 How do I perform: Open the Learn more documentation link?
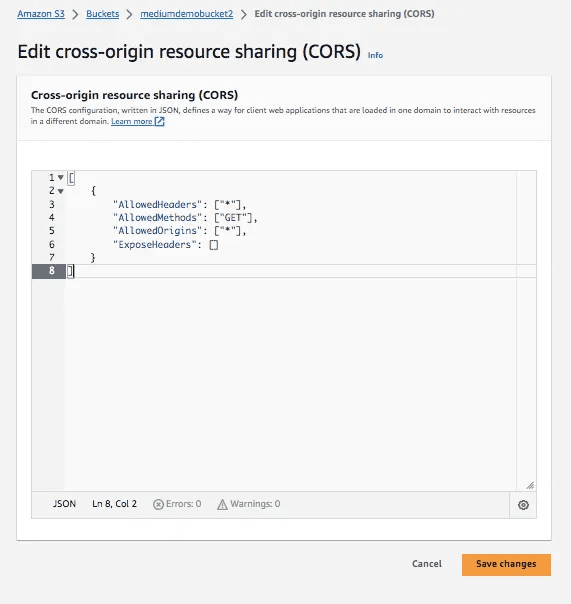pyautogui.click(x=132, y=121)
